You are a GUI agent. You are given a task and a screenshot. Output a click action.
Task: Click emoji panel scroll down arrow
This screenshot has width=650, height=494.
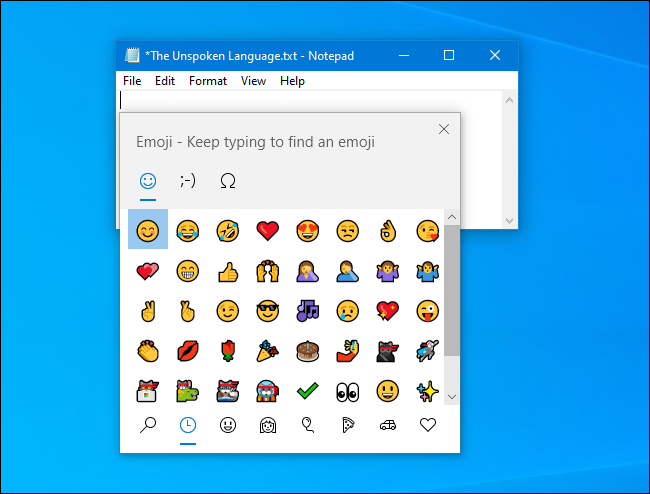tap(451, 397)
